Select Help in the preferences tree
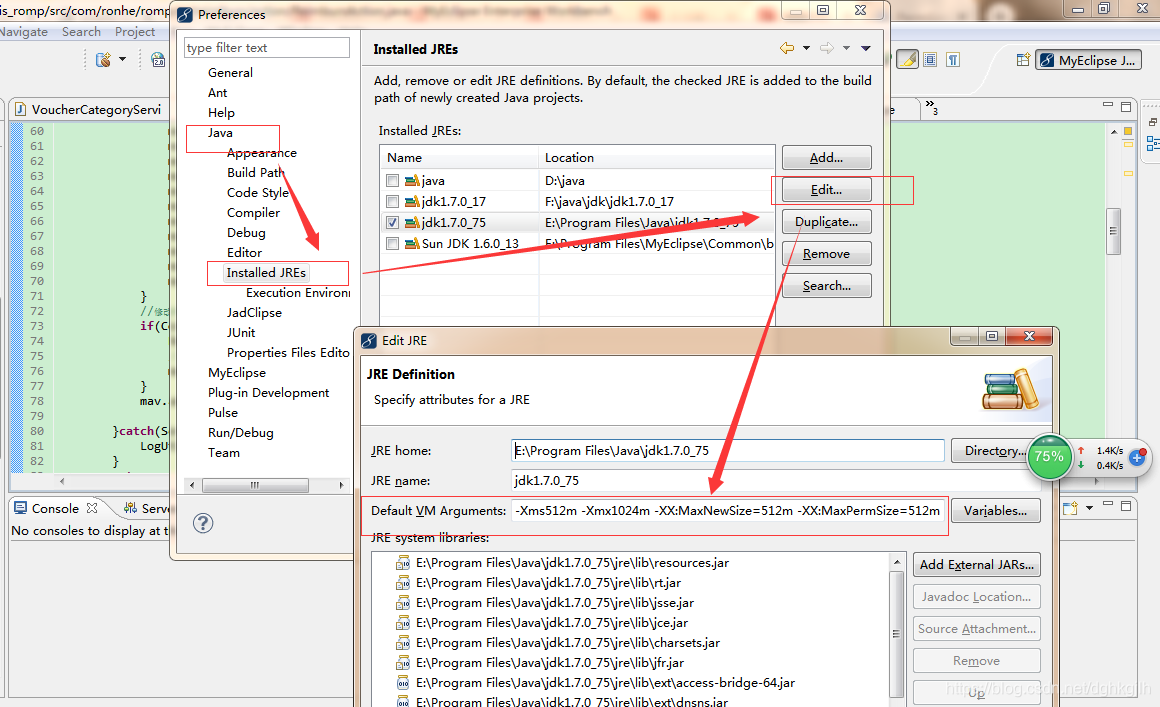The height and width of the screenshot is (707, 1160). [x=221, y=112]
